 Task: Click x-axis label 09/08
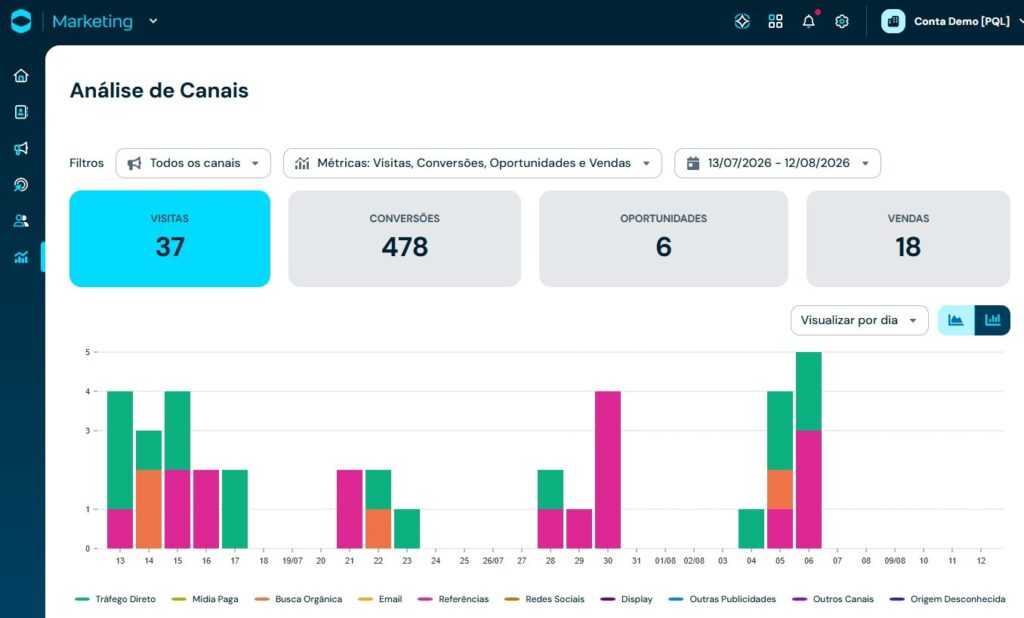[895, 561]
